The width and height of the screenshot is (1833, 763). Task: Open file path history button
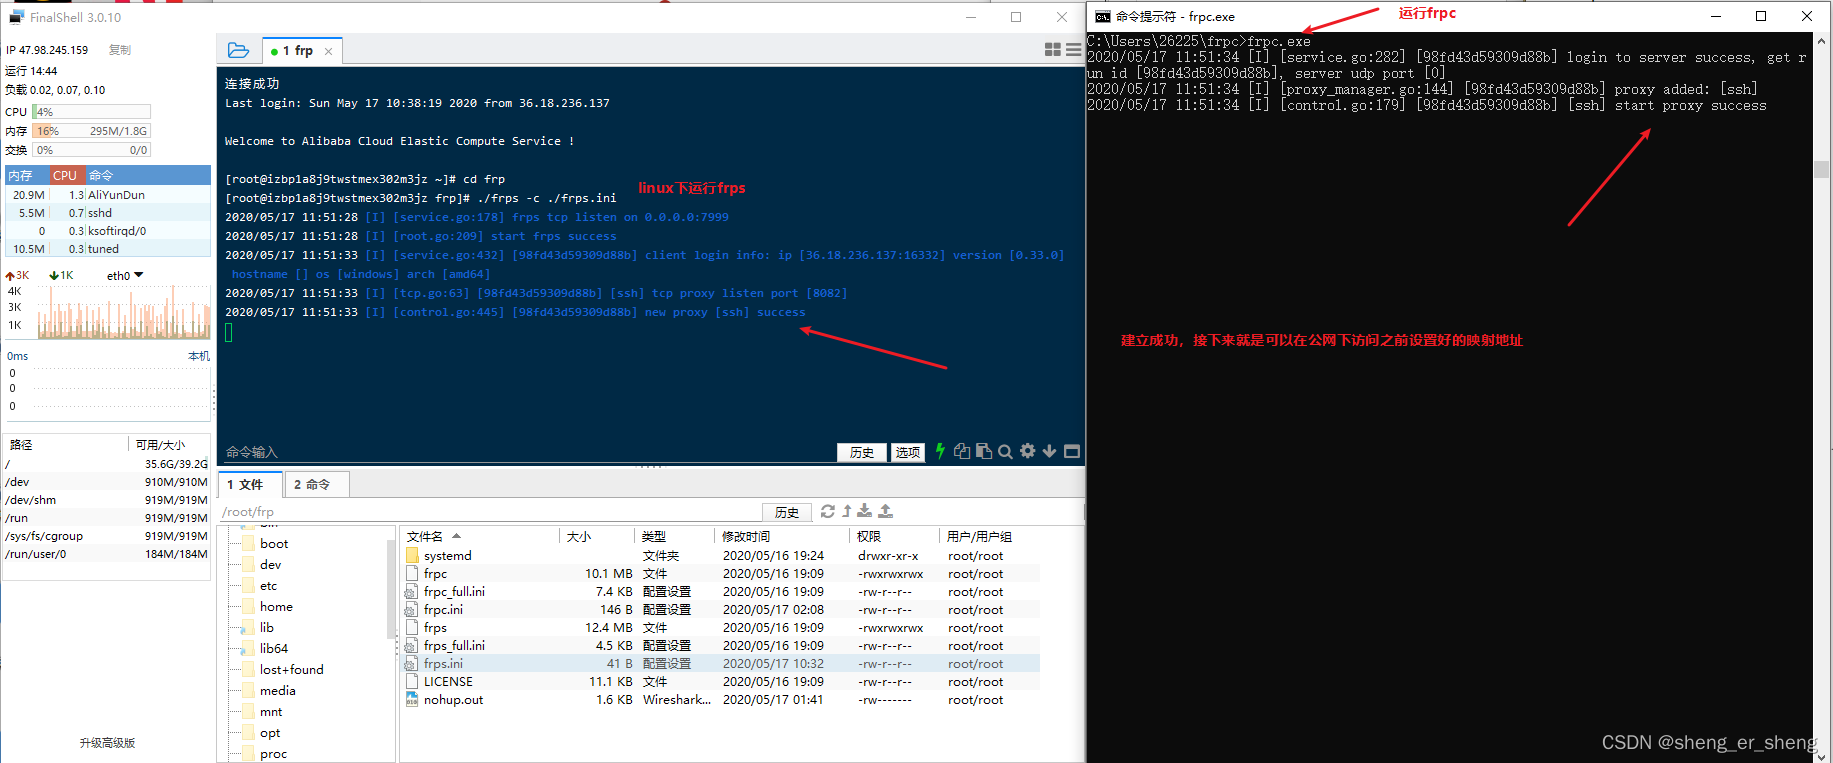(787, 512)
